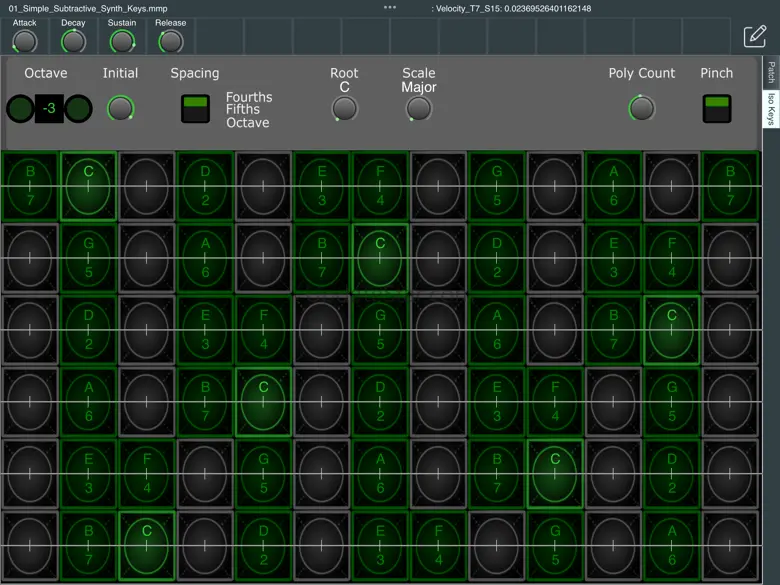
Task: Adjust the Sustain knob
Action: click(122, 41)
